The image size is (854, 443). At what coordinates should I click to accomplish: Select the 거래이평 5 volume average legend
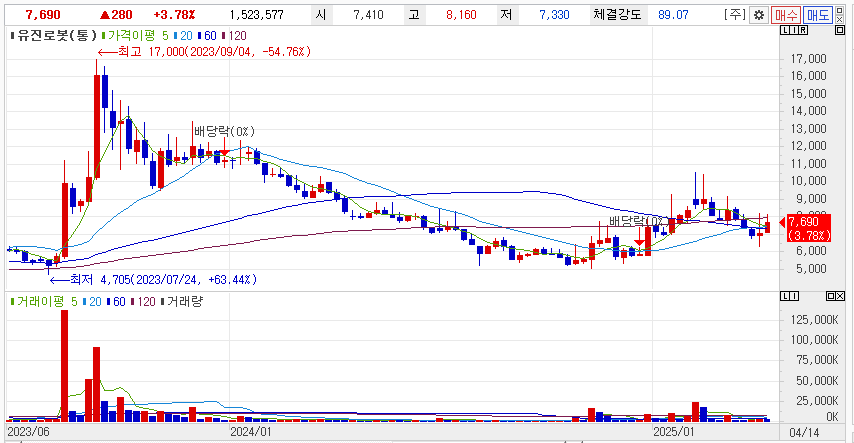[x=45, y=300]
